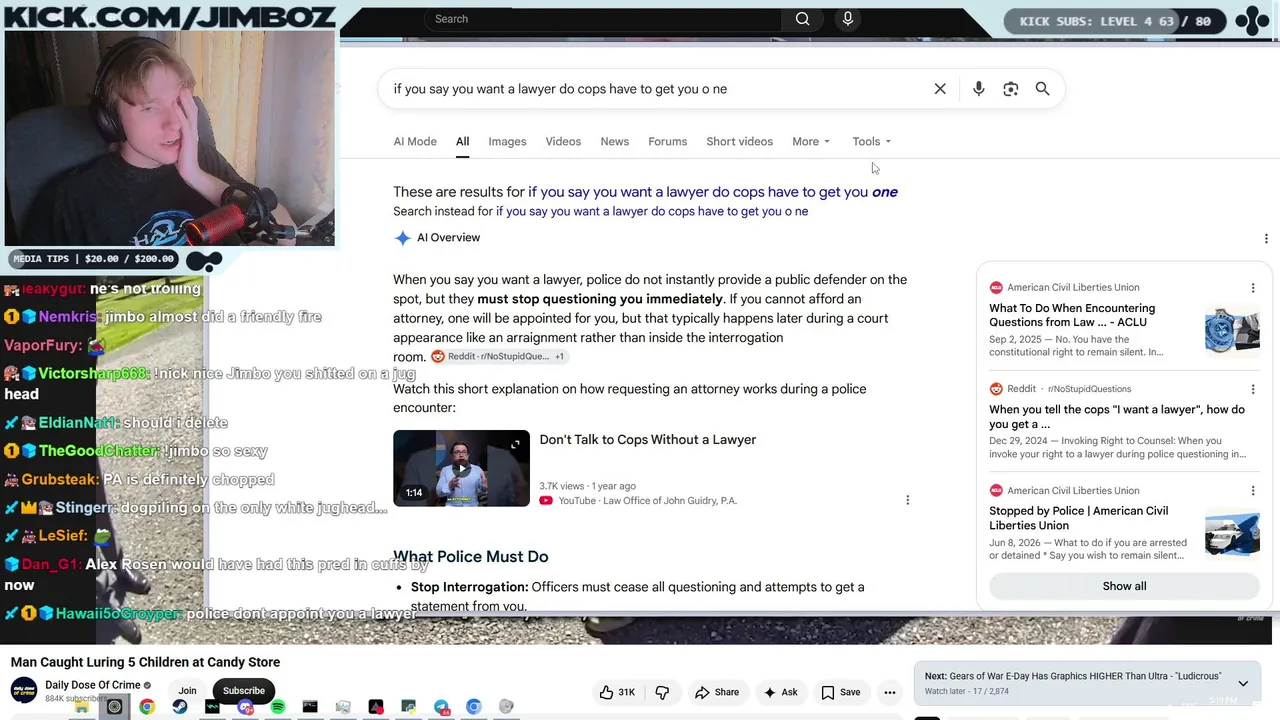Click the AI Overview sparkle icon
The height and width of the screenshot is (720, 1280).
402,238
